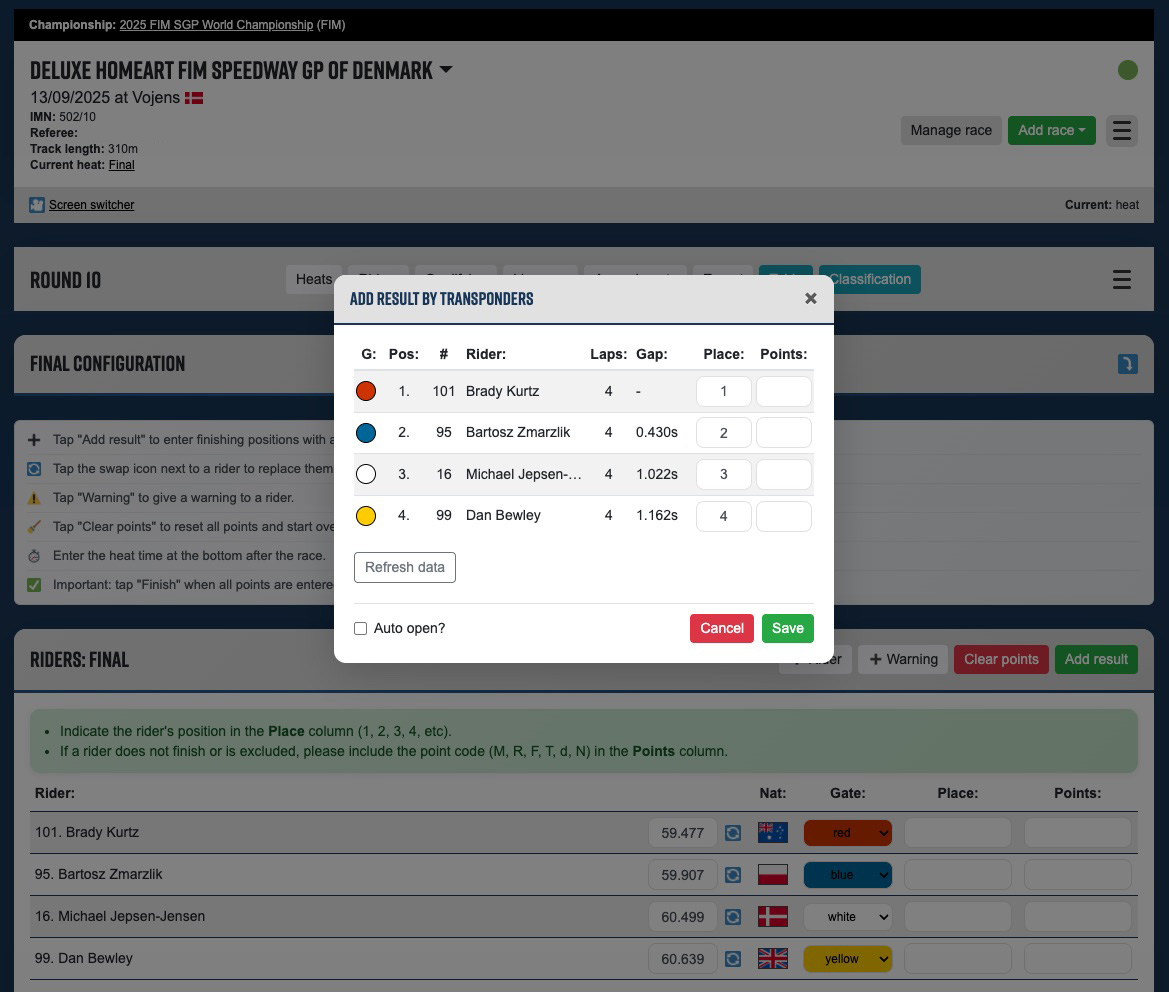Click swap icon next to Dan Bewley
The width and height of the screenshot is (1169, 992).
[x=733, y=958]
